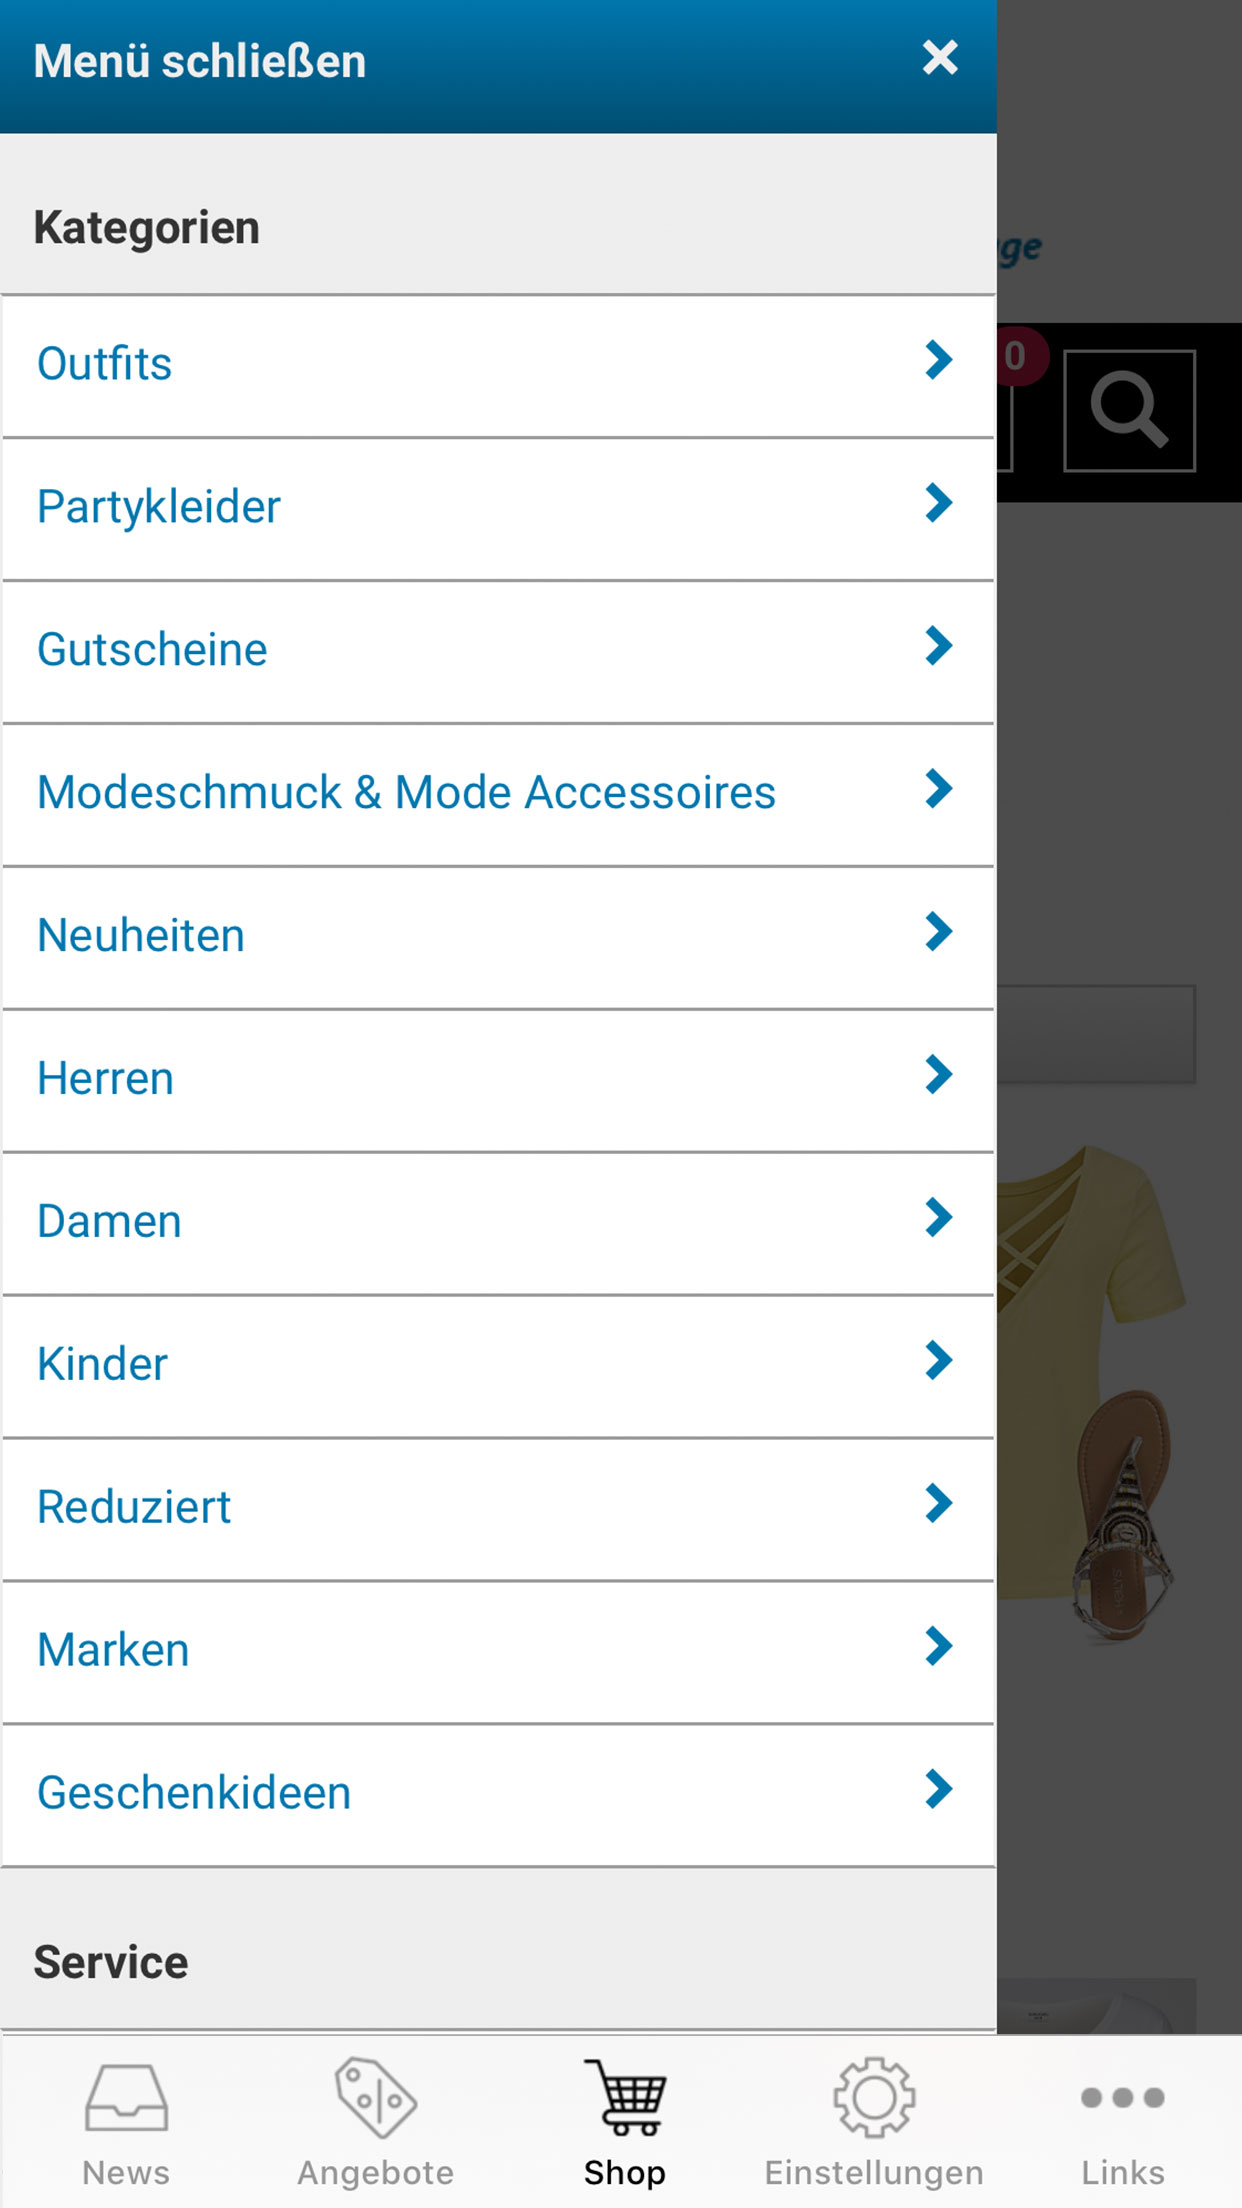Open the Angebote price tag icon

tap(375, 2098)
